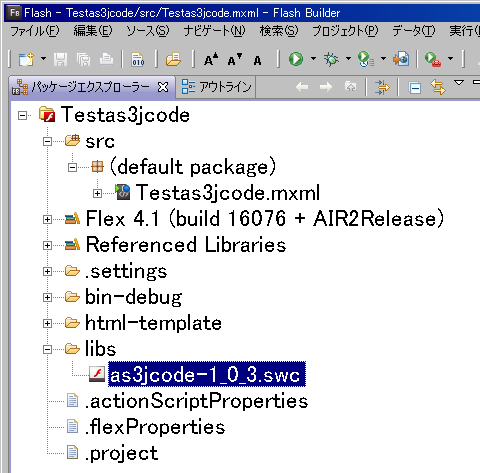Viewport: 480px width, 473px height.
Task: Click the Print icon
Action: pyautogui.click(x=106, y=60)
